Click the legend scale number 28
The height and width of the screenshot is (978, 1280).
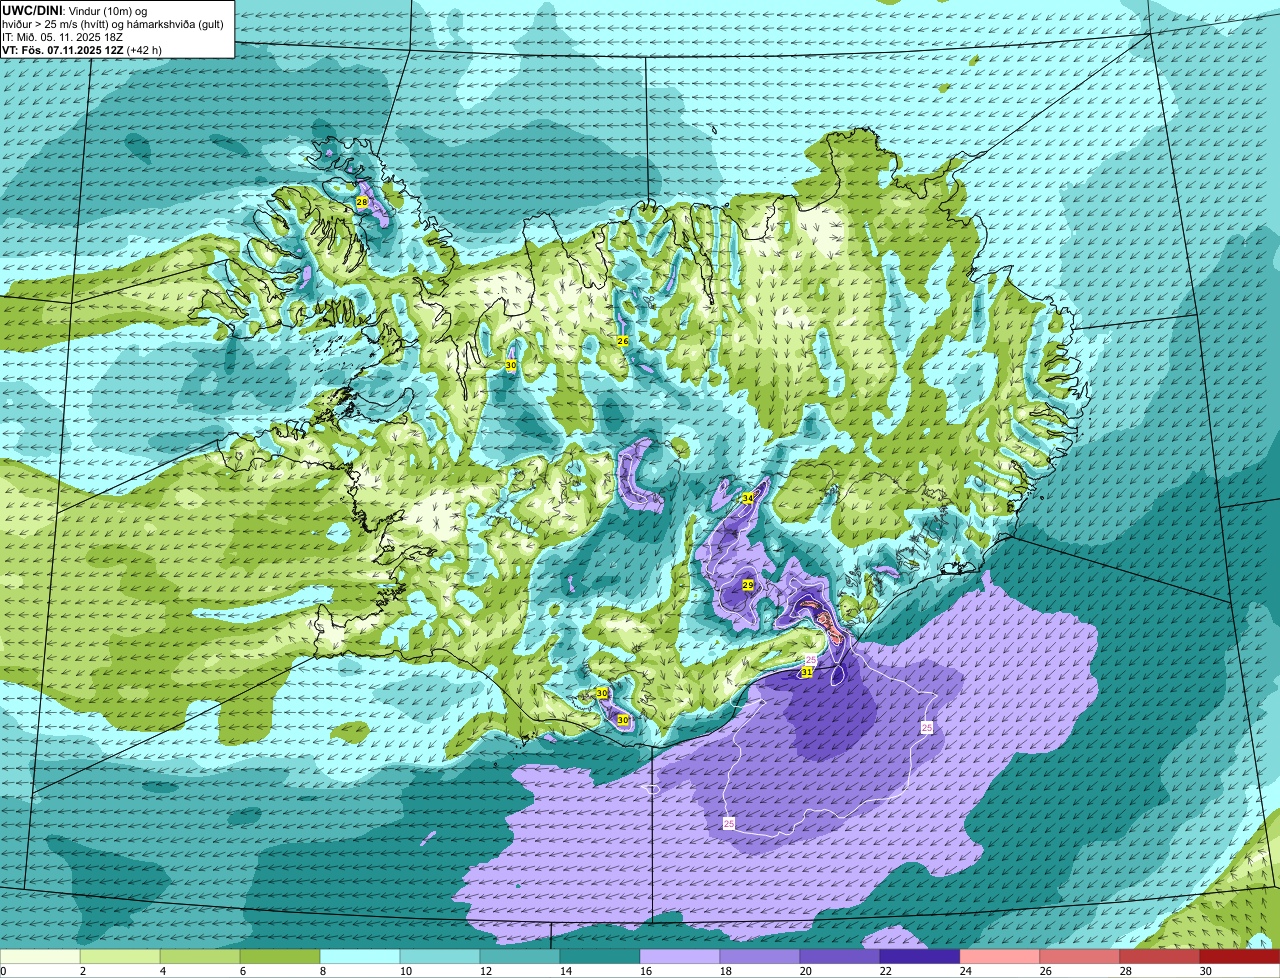1126,971
